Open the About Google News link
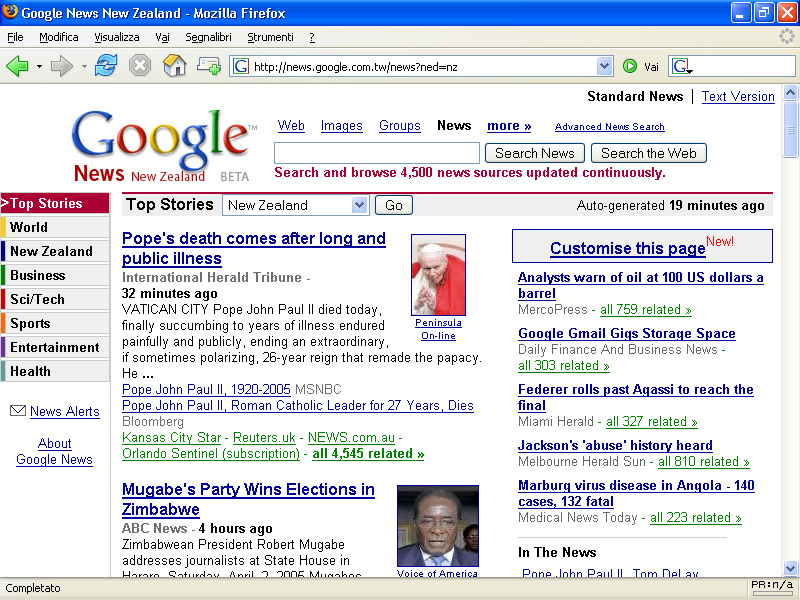Screen dimensions: 800x600 (55, 451)
